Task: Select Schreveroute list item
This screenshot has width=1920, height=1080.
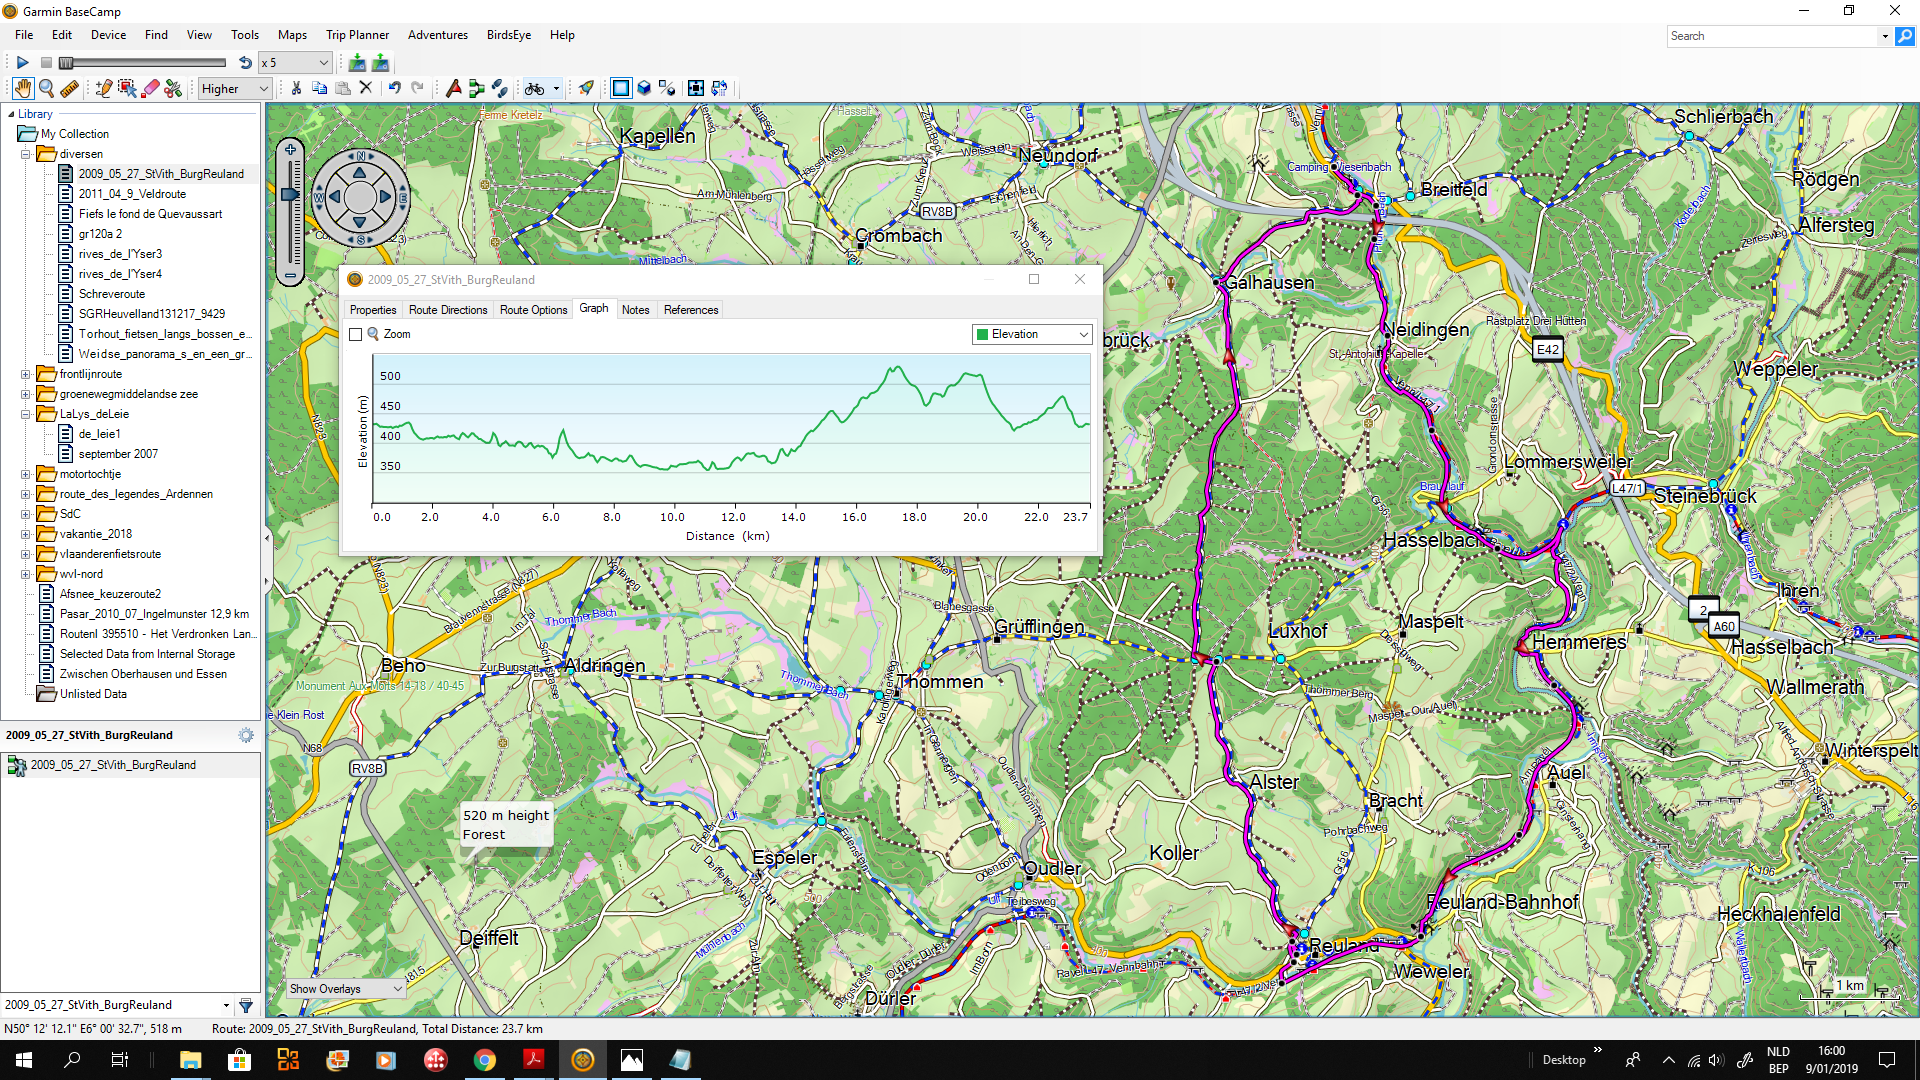Action: (111, 294)
